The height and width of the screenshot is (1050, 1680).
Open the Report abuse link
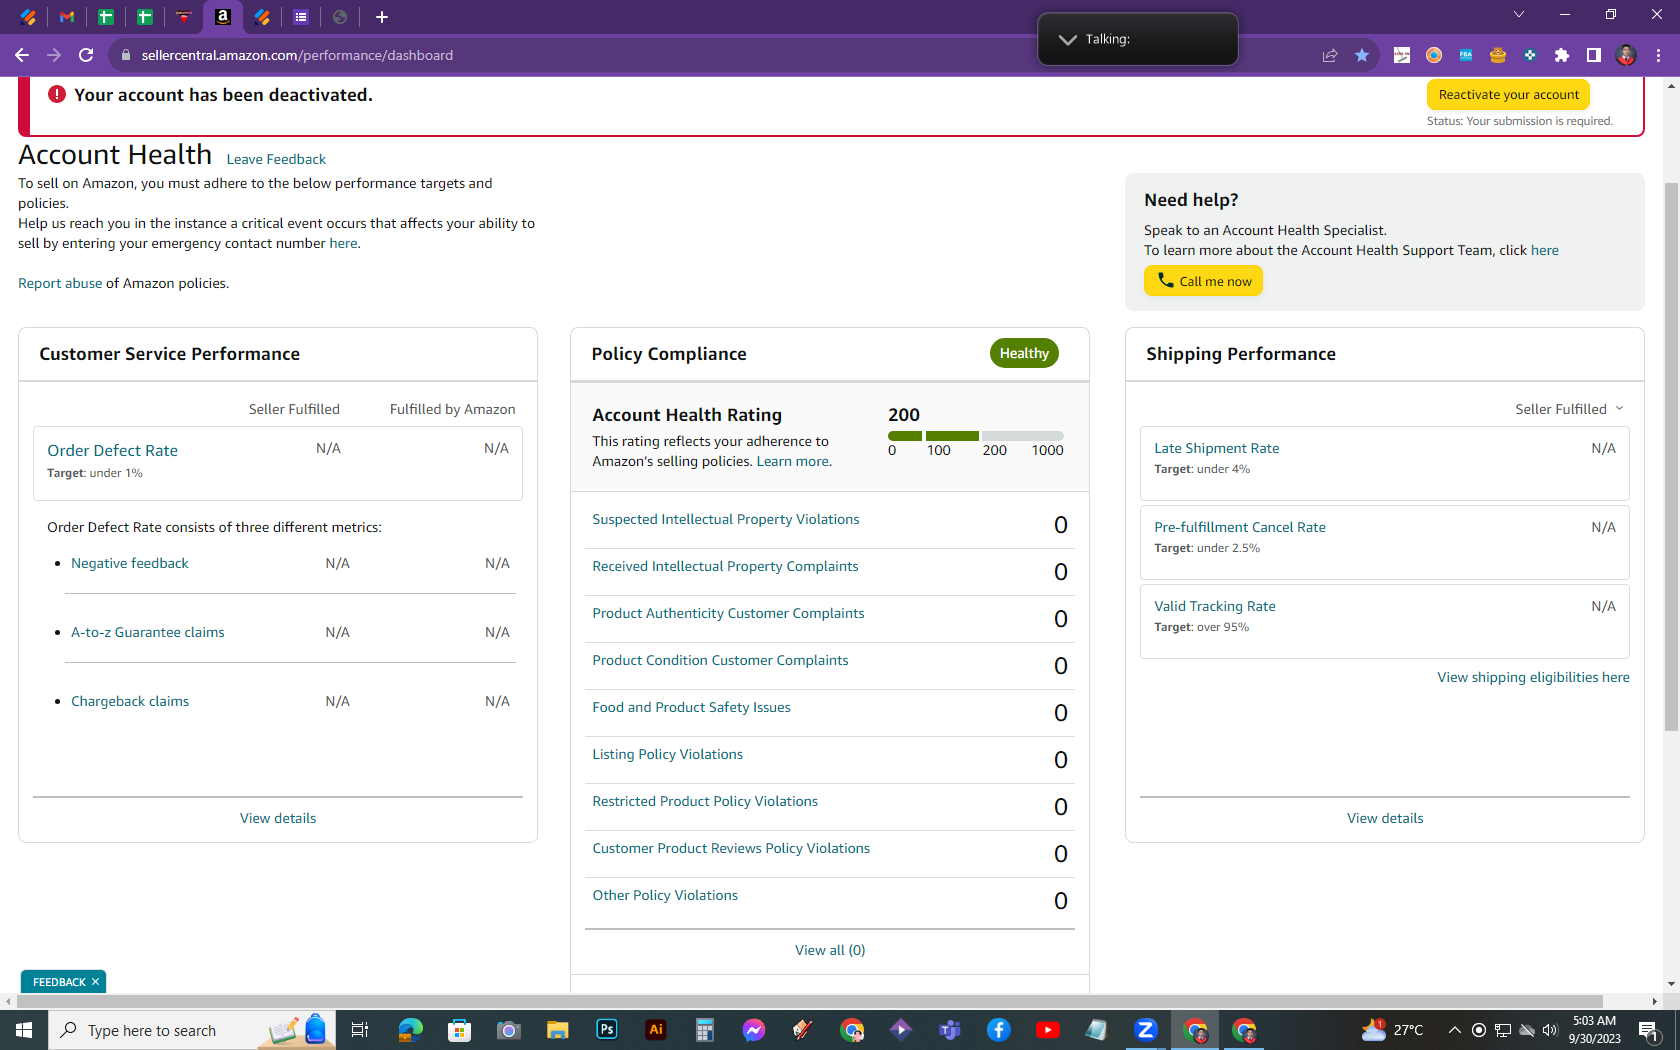[60, 283]
